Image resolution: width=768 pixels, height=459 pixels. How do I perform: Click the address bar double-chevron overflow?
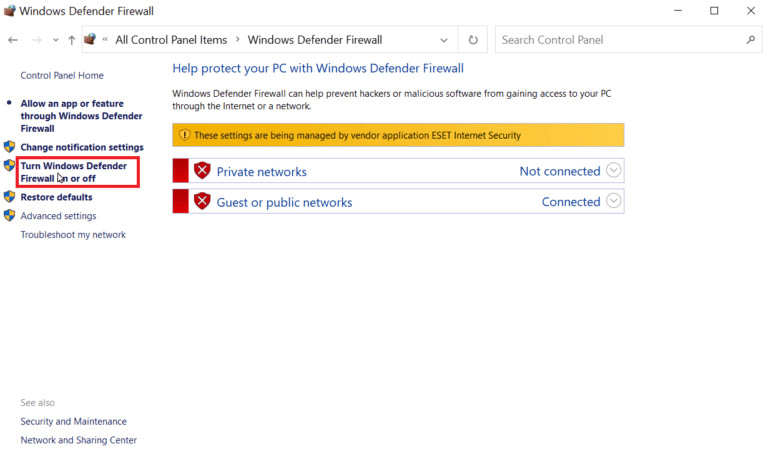pyautogui.click(x=105, y=40)
